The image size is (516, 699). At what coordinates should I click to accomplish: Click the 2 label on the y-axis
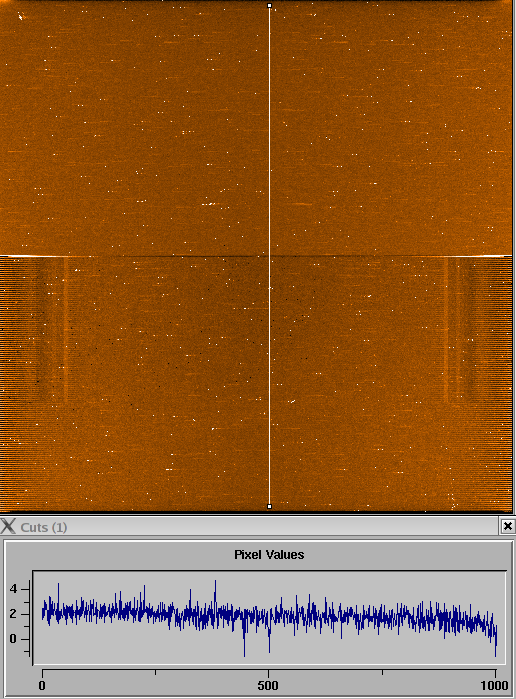13,614
